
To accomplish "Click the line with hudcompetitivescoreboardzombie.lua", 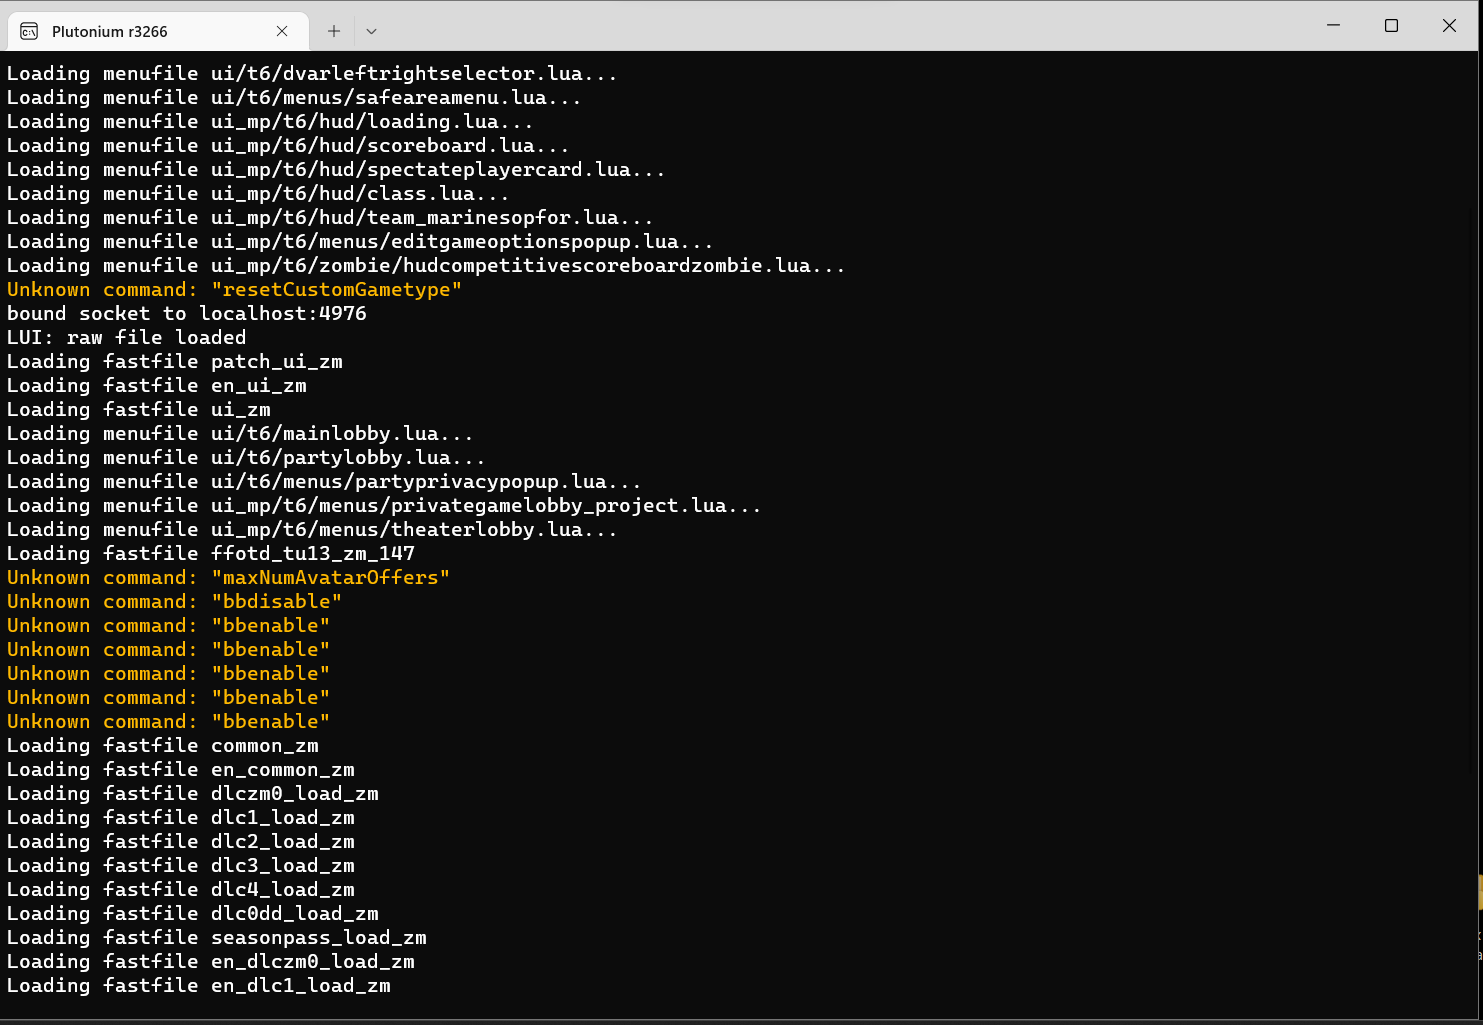I will pyautogui.click(x=426, y=265).
